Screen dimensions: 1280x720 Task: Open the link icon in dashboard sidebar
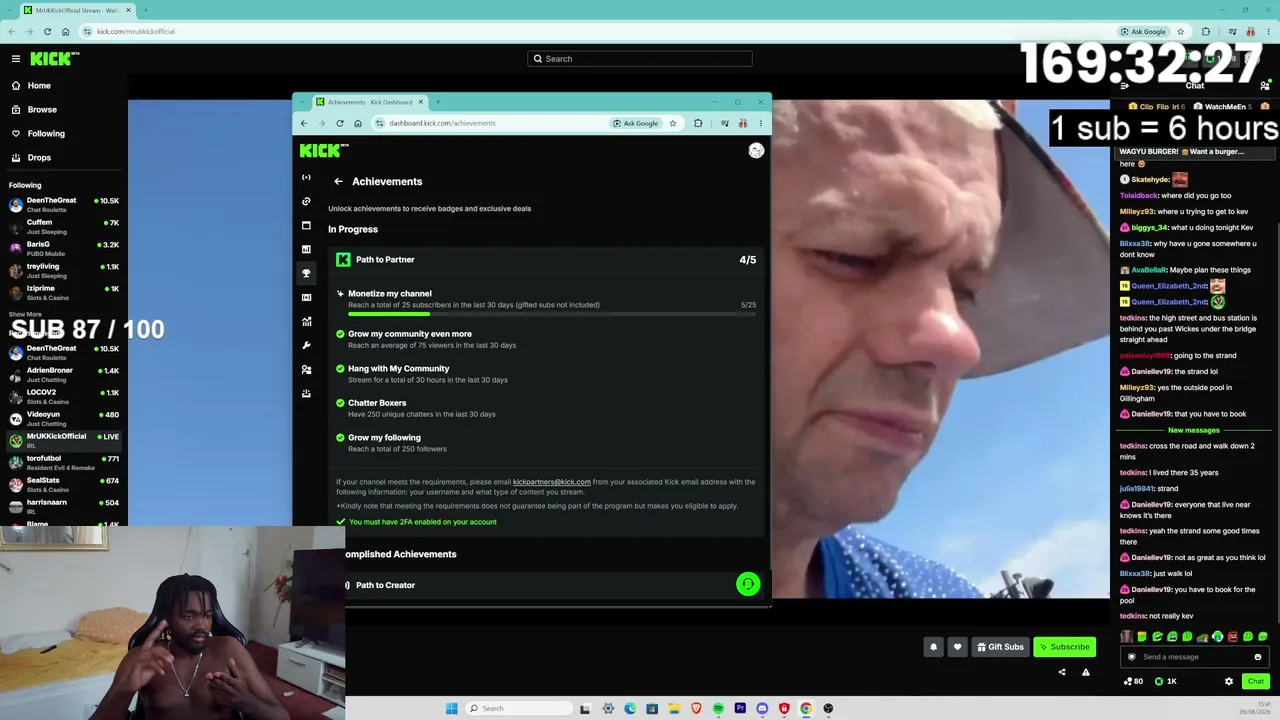pos(306,201)
